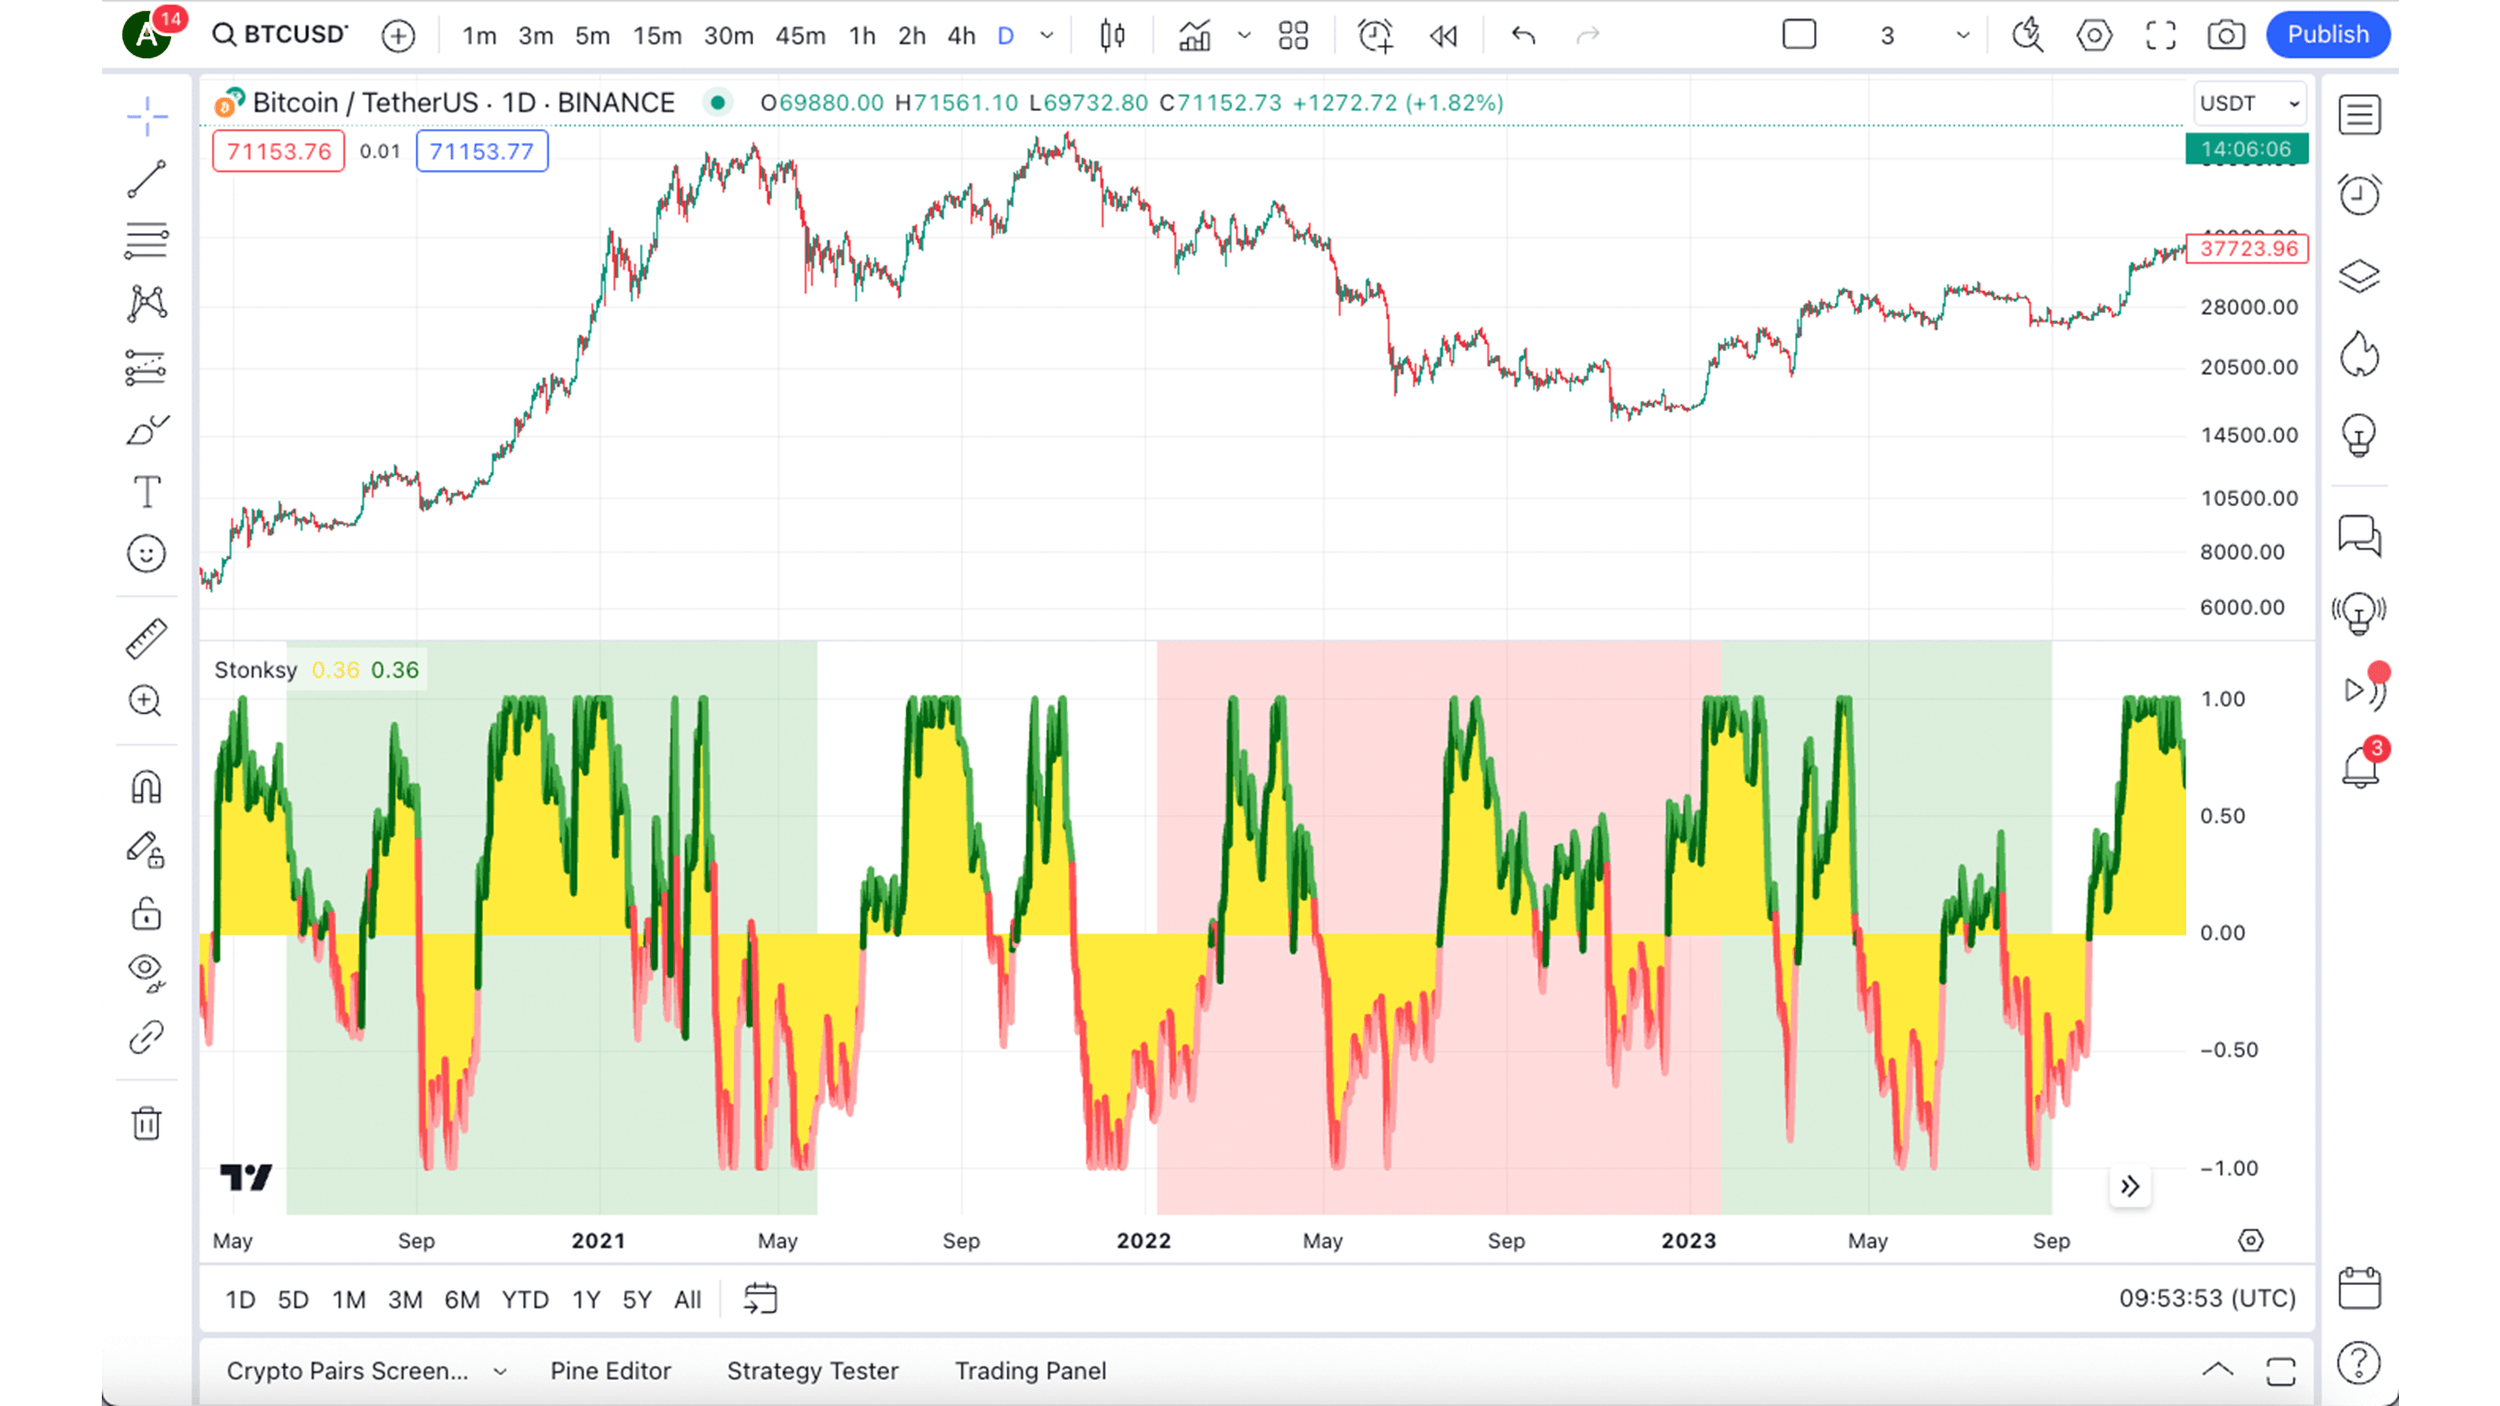Expand the timeframe list dropdown

[x=1047, y=36]
